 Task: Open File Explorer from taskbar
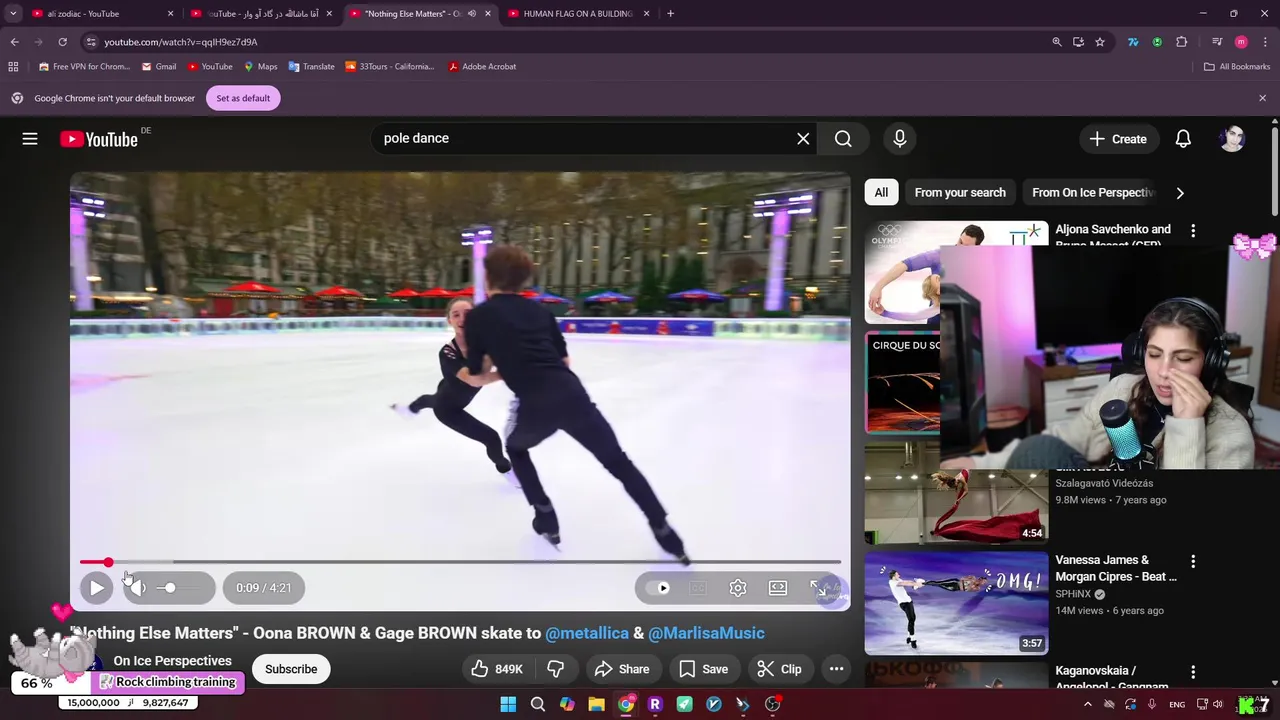596,704
